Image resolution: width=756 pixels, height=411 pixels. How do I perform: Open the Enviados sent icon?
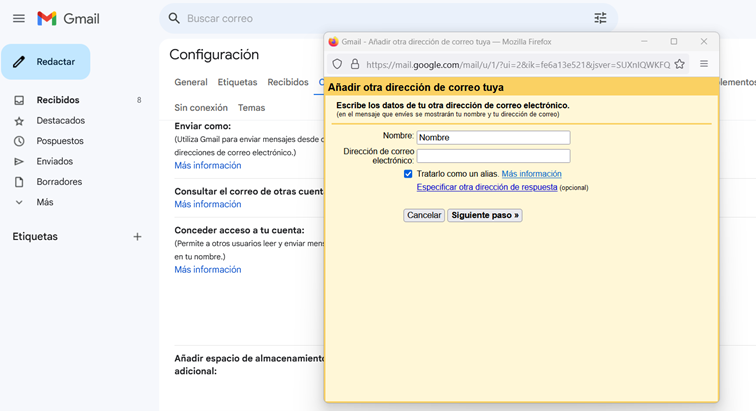pyautogui.click(x=19, y=162)
